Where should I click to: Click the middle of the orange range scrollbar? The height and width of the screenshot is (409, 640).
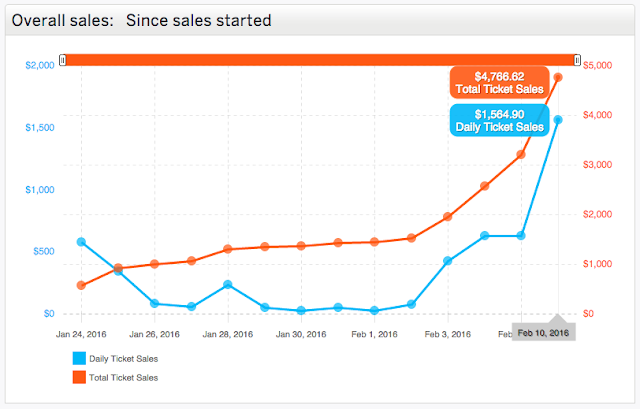pyautogui.click(x=320, y=60)
